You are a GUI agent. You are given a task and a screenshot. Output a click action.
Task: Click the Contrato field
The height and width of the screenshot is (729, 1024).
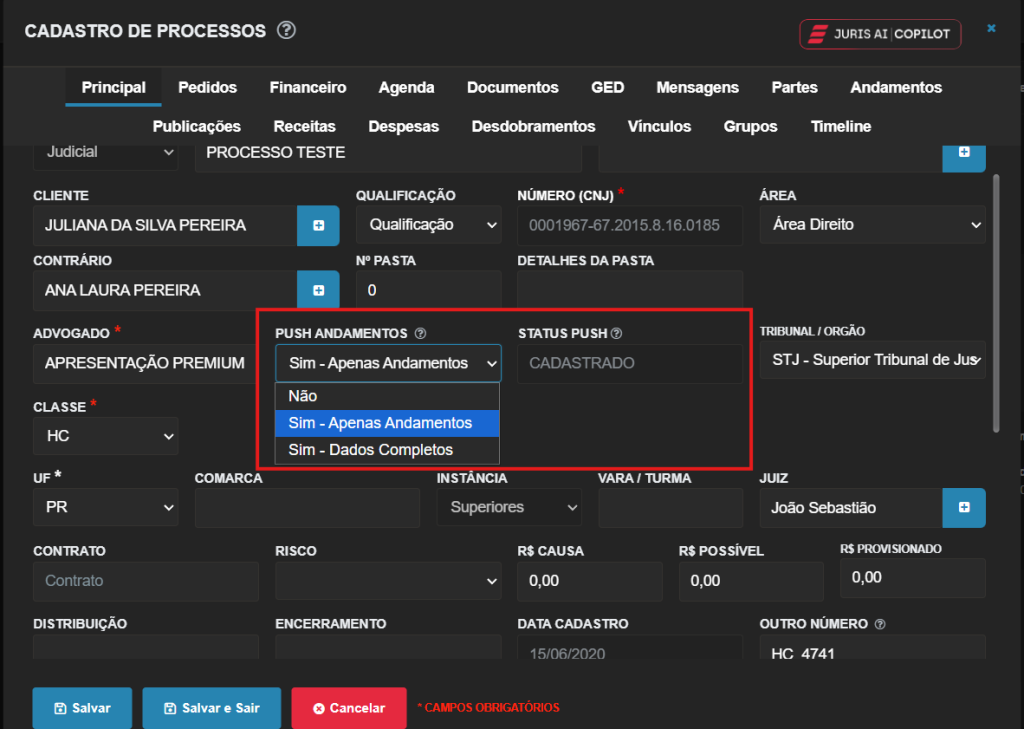click(146, 581)
